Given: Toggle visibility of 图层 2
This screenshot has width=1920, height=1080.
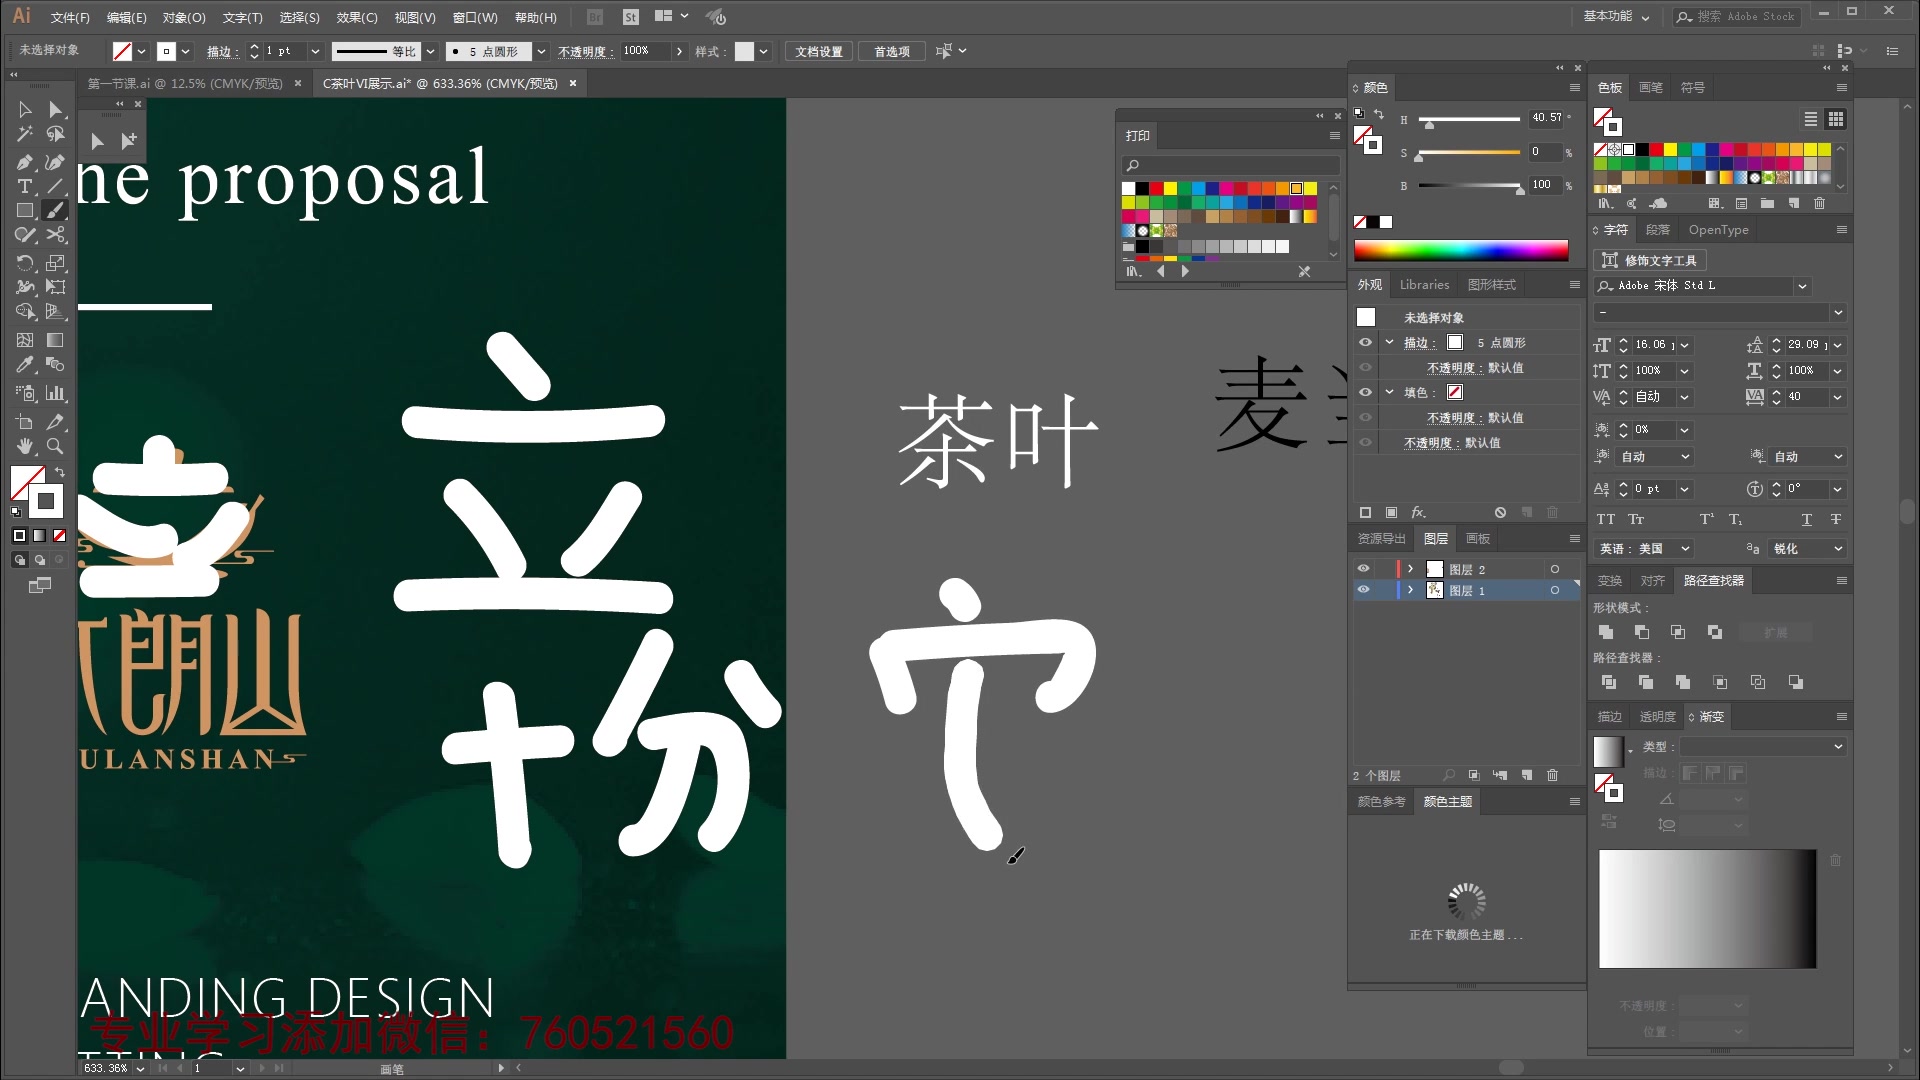Looking at the screenshot, I should (x=1365, y=568).
